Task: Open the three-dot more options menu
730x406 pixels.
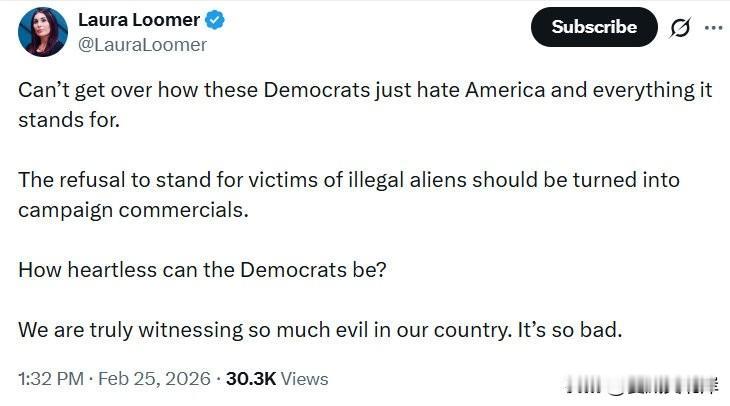Action: tap(712, 27)
